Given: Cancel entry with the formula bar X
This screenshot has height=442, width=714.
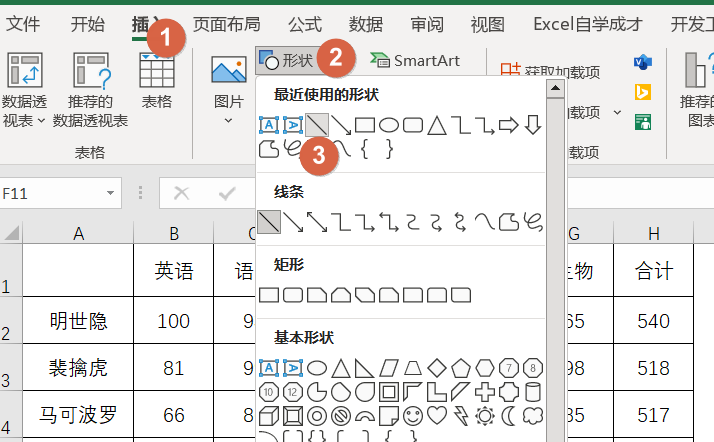Looking at the screenshot, I should (x=181, y=193).
